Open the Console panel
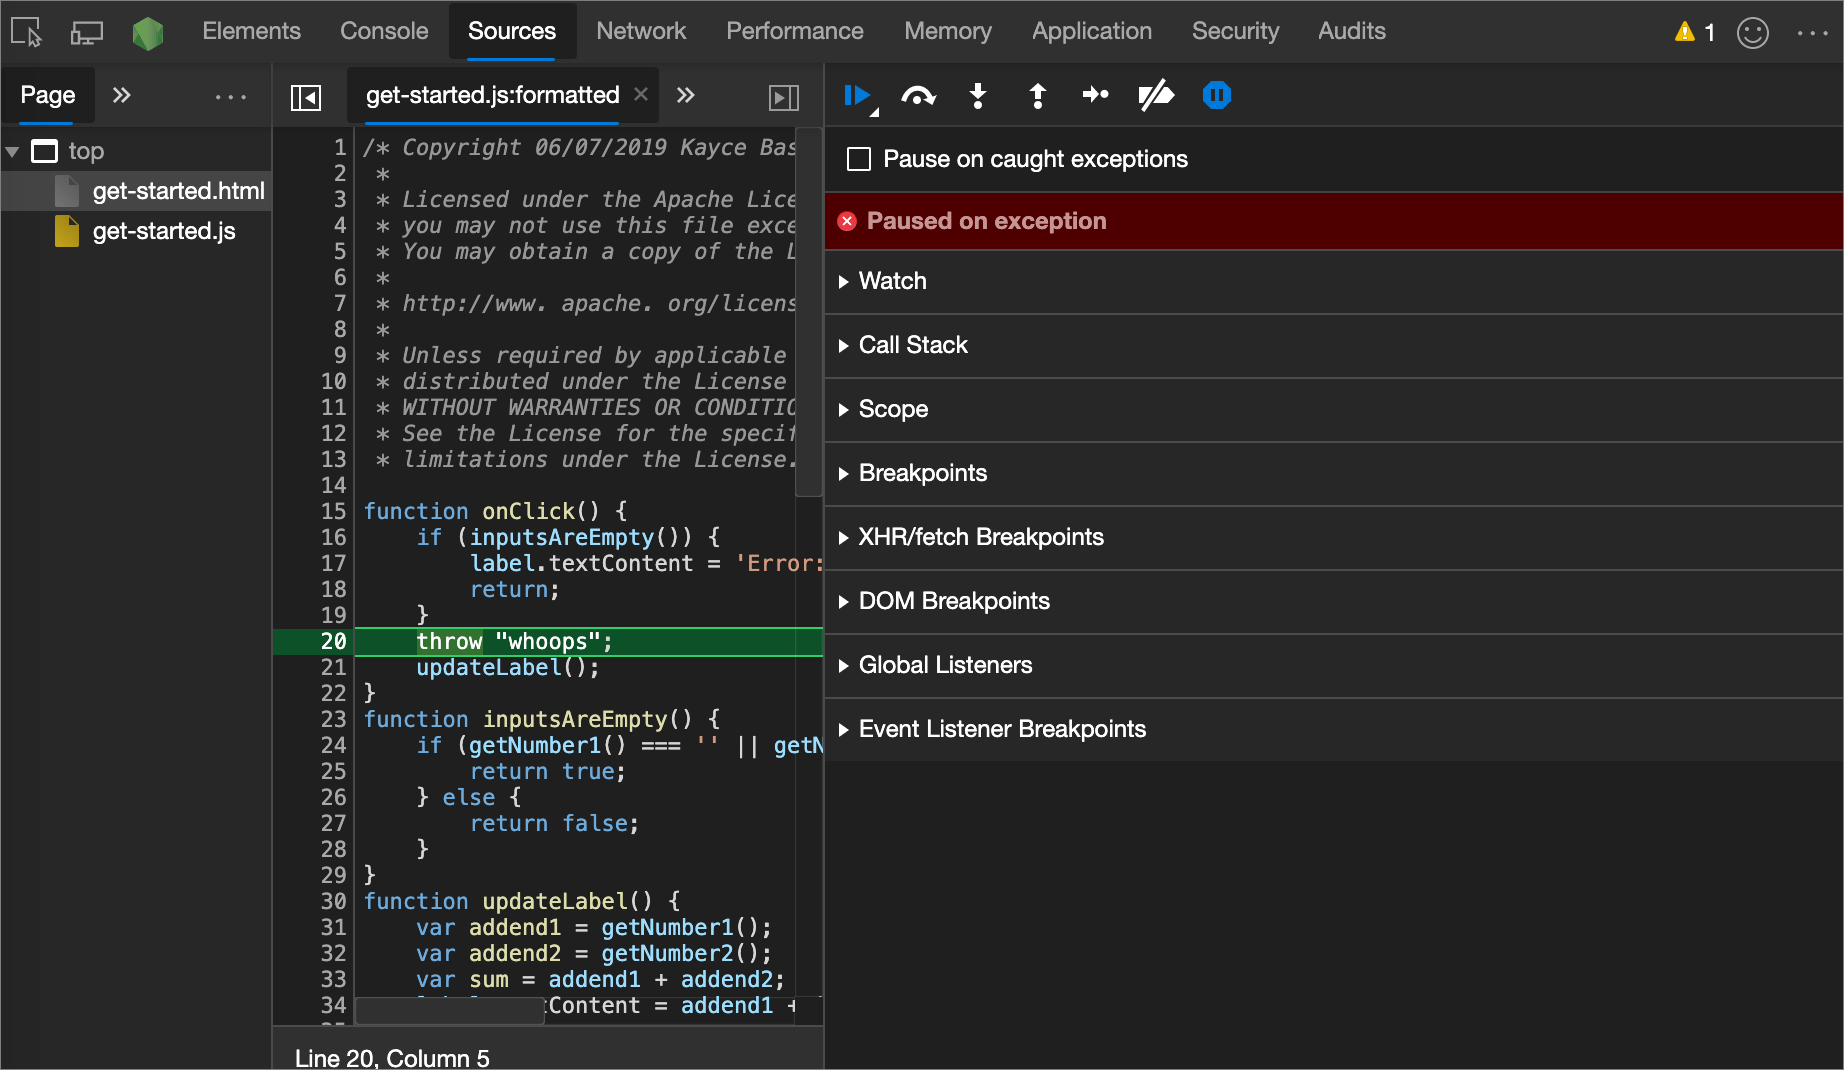Image resolution: width=1844 pixels, height=1070 pixels. (x=383, y=31)
